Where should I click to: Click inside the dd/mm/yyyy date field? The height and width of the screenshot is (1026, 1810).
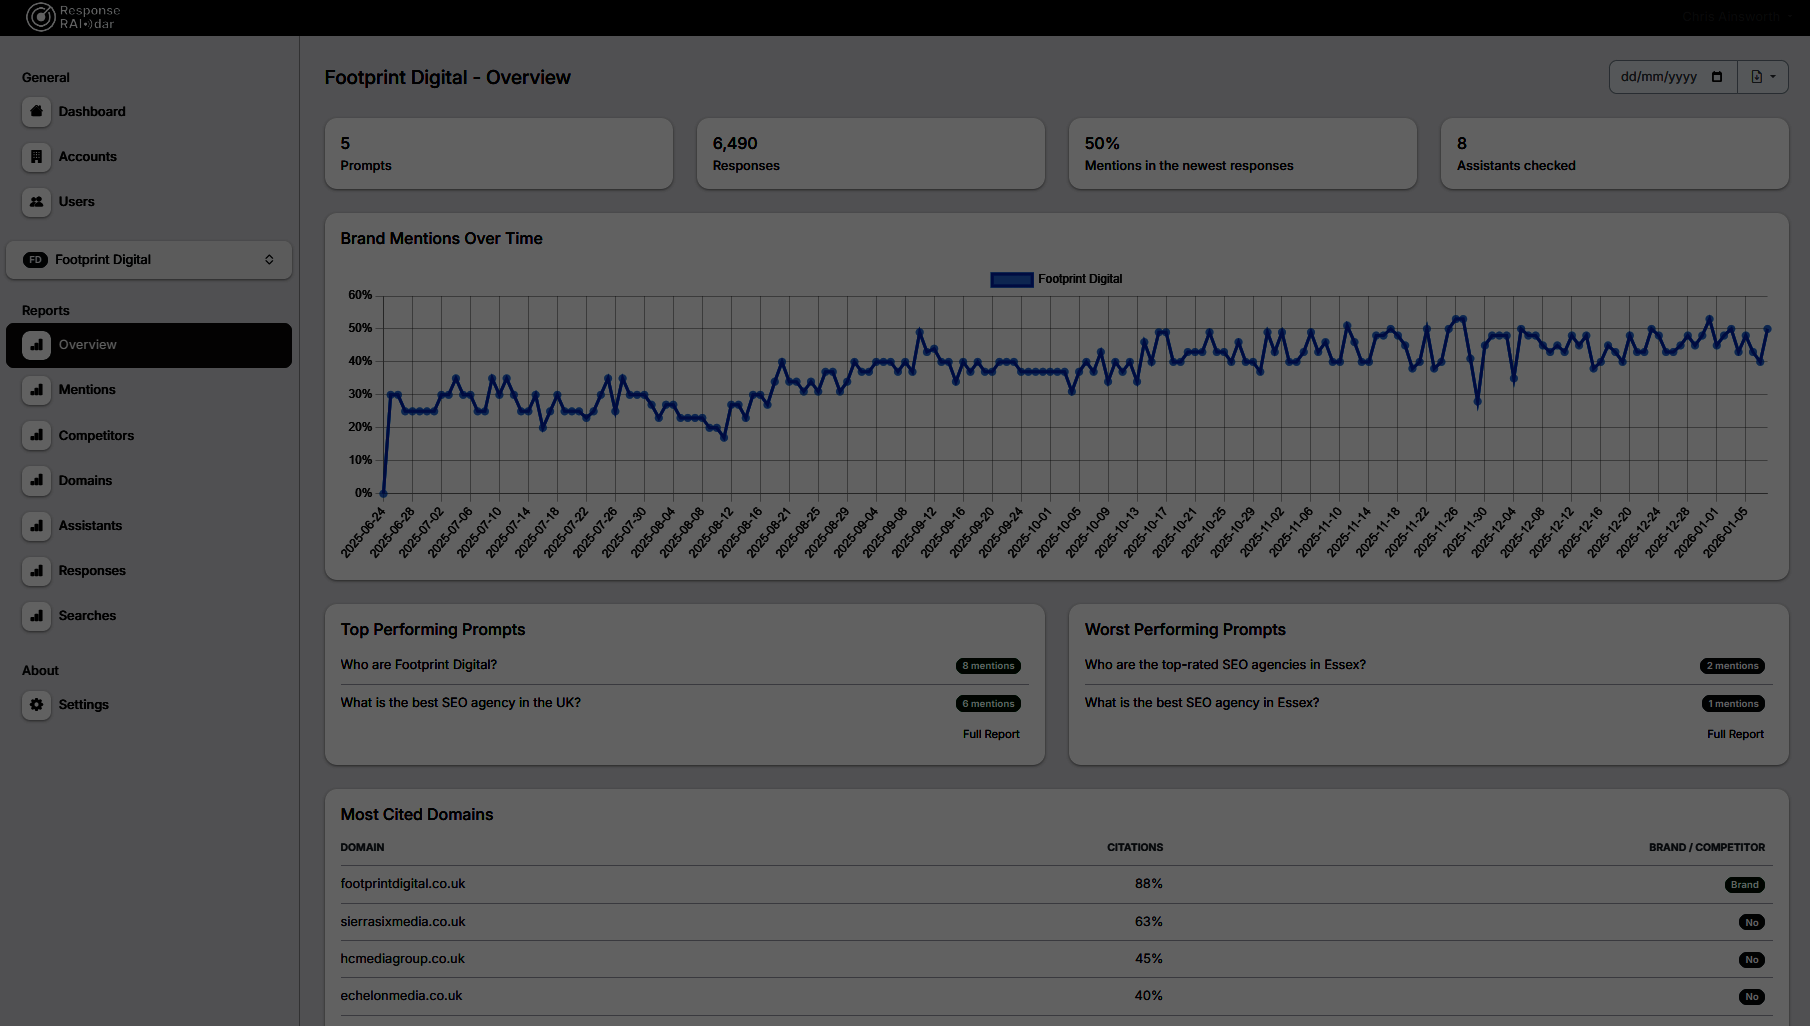click(1660, 76)
